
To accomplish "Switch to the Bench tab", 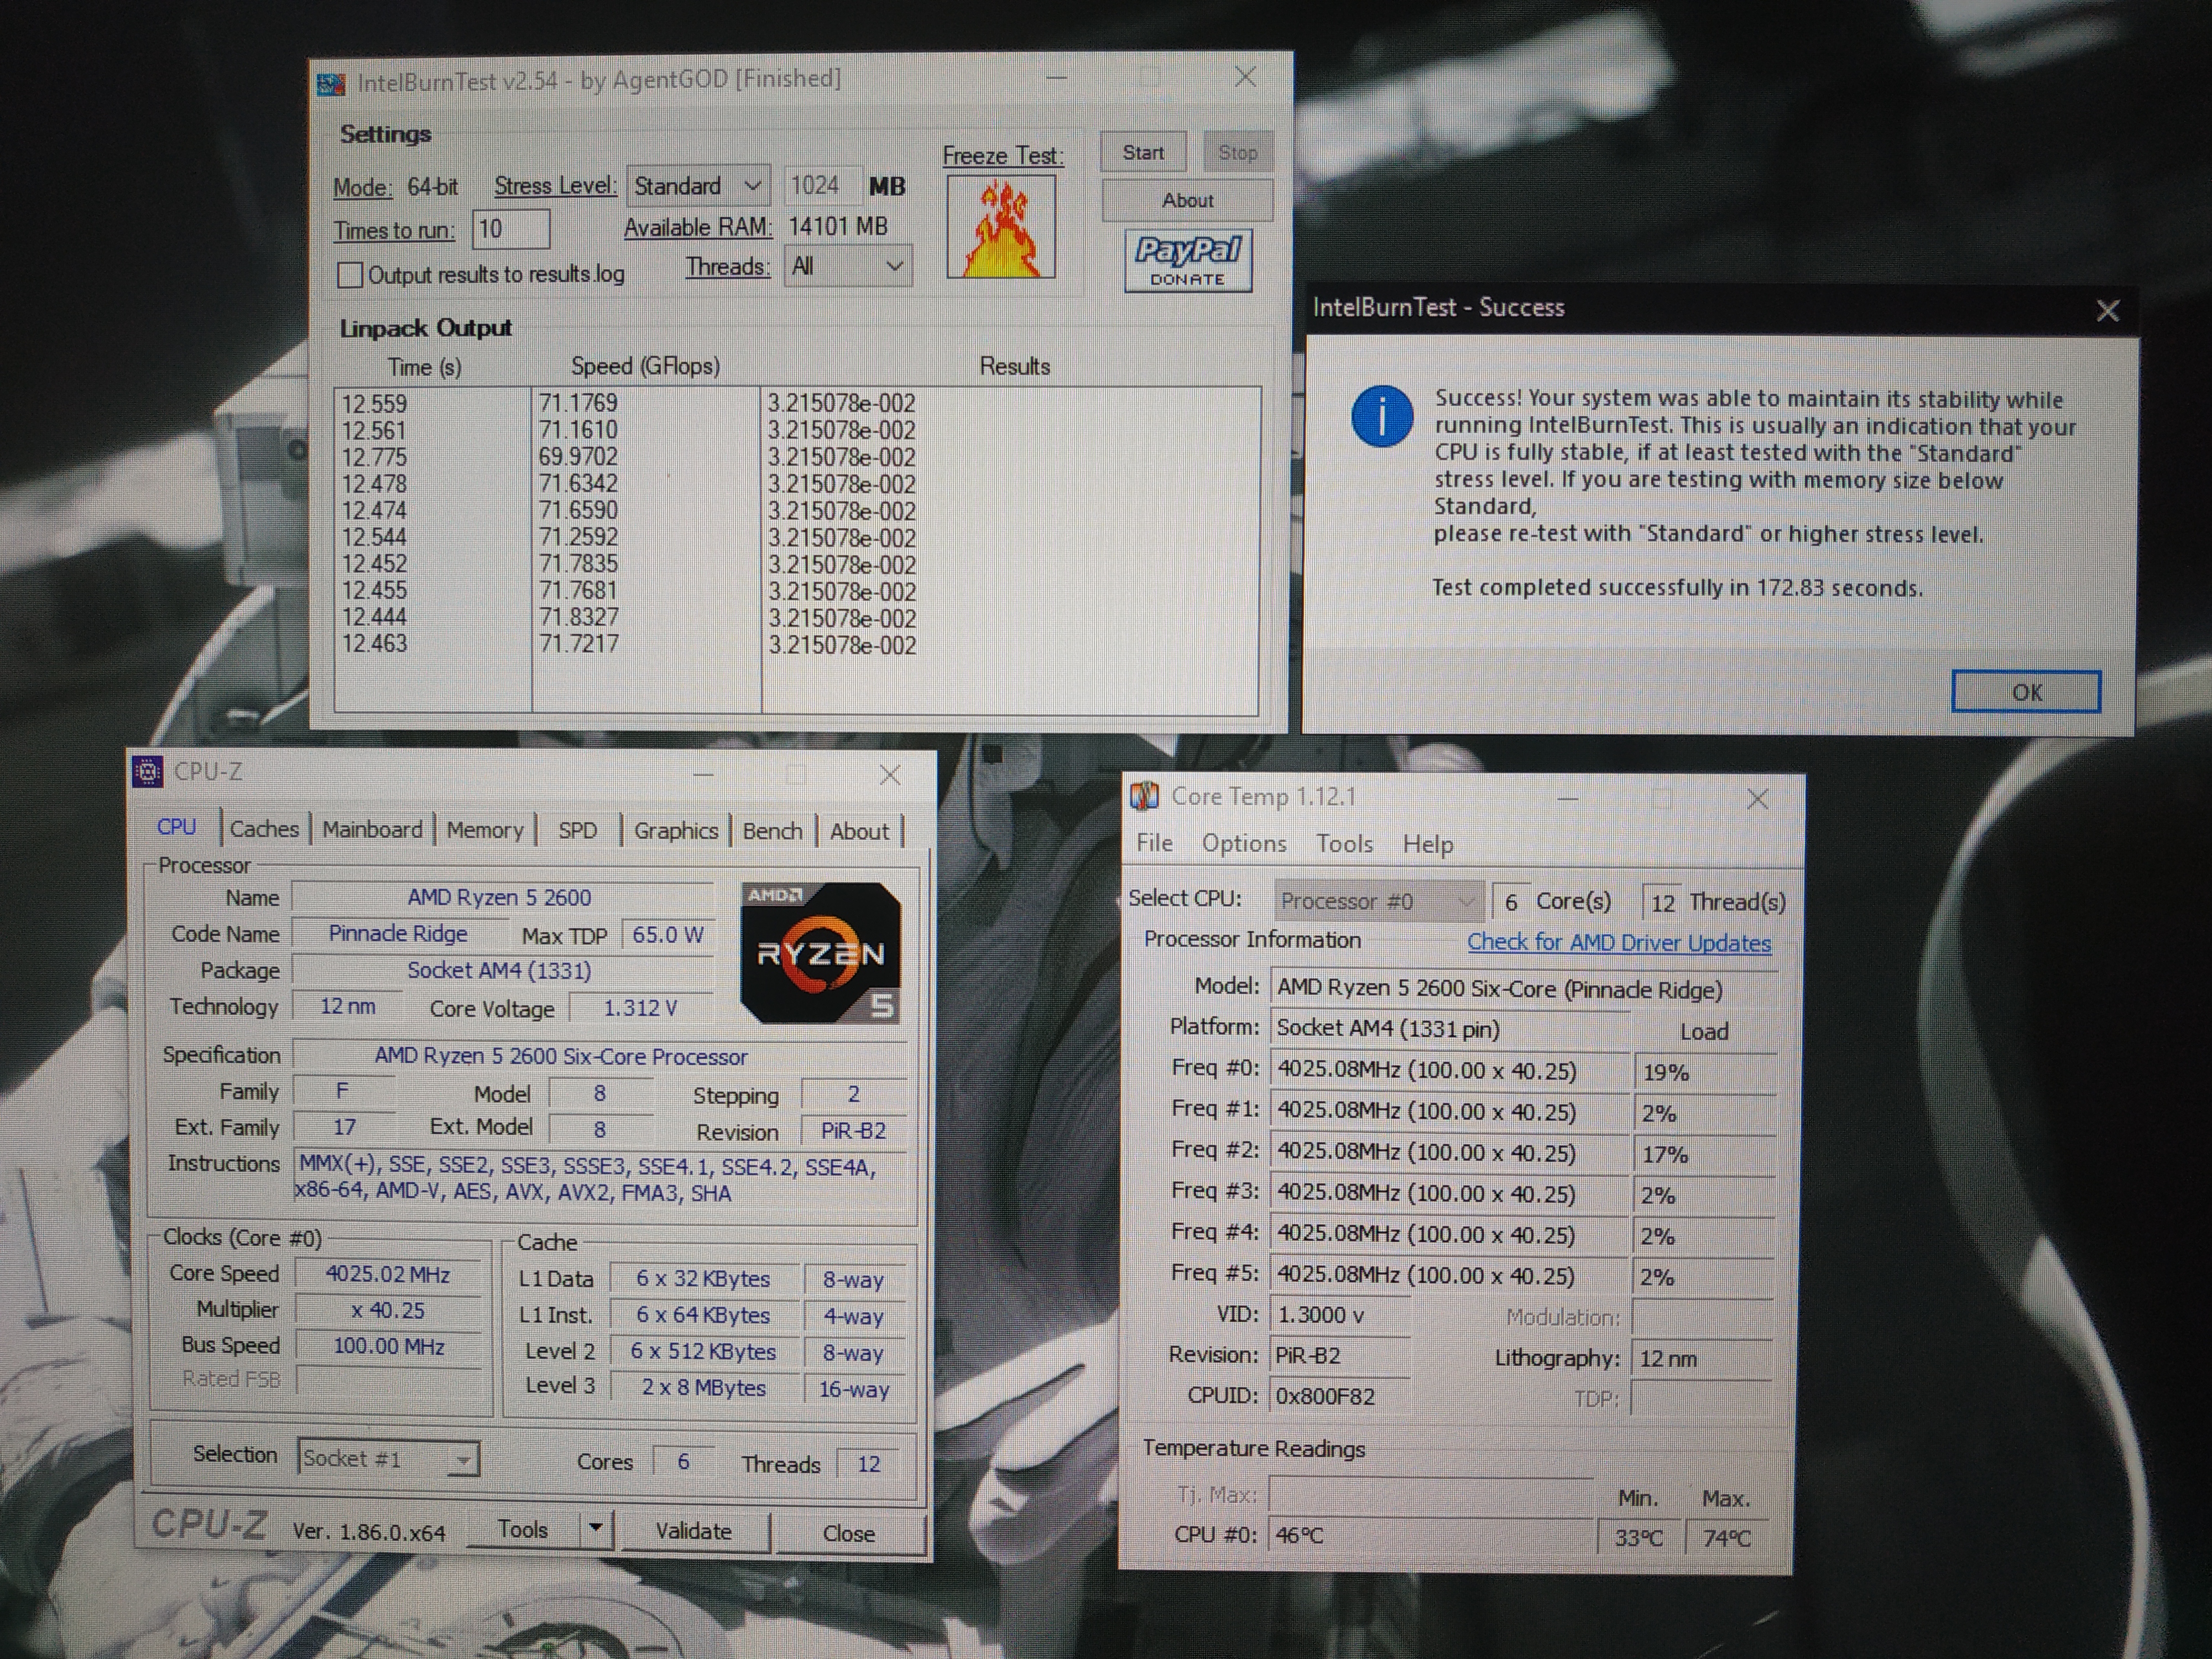I will pyautogui.click(x=772, y=831).
